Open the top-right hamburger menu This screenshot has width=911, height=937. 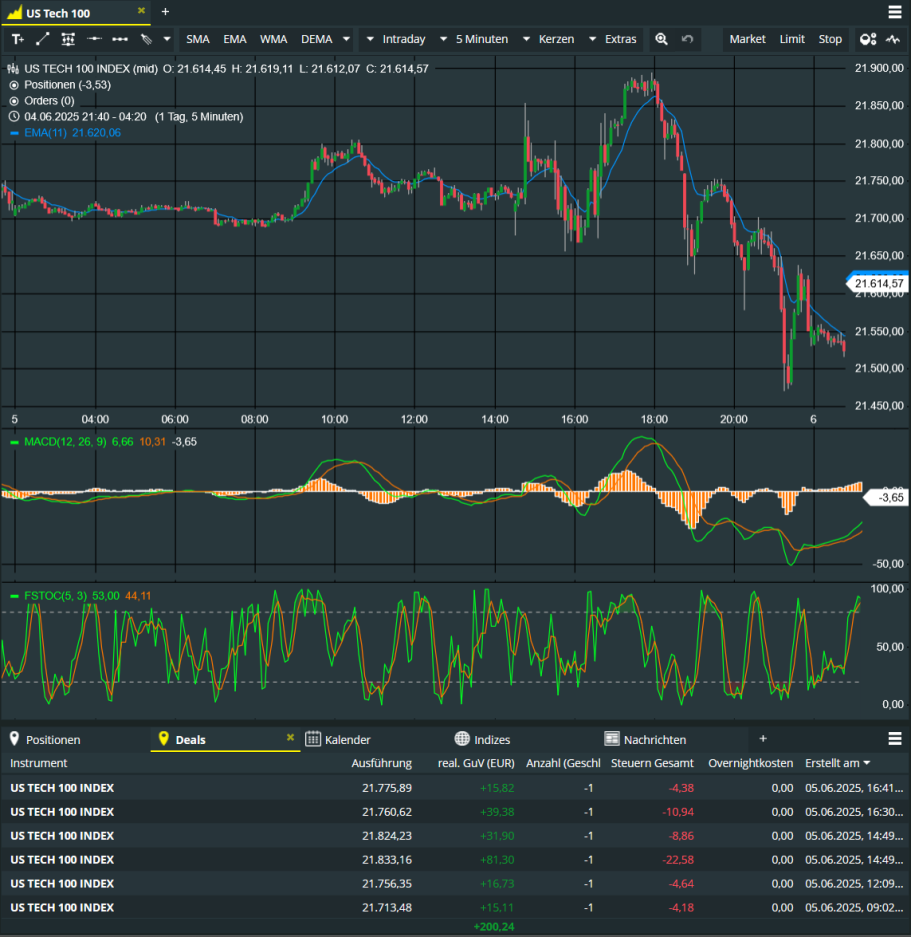click(x=895, y=12)
